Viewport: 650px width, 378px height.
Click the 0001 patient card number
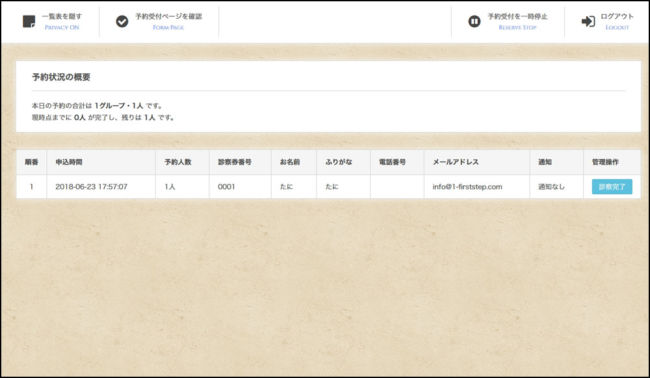point(226,187)
